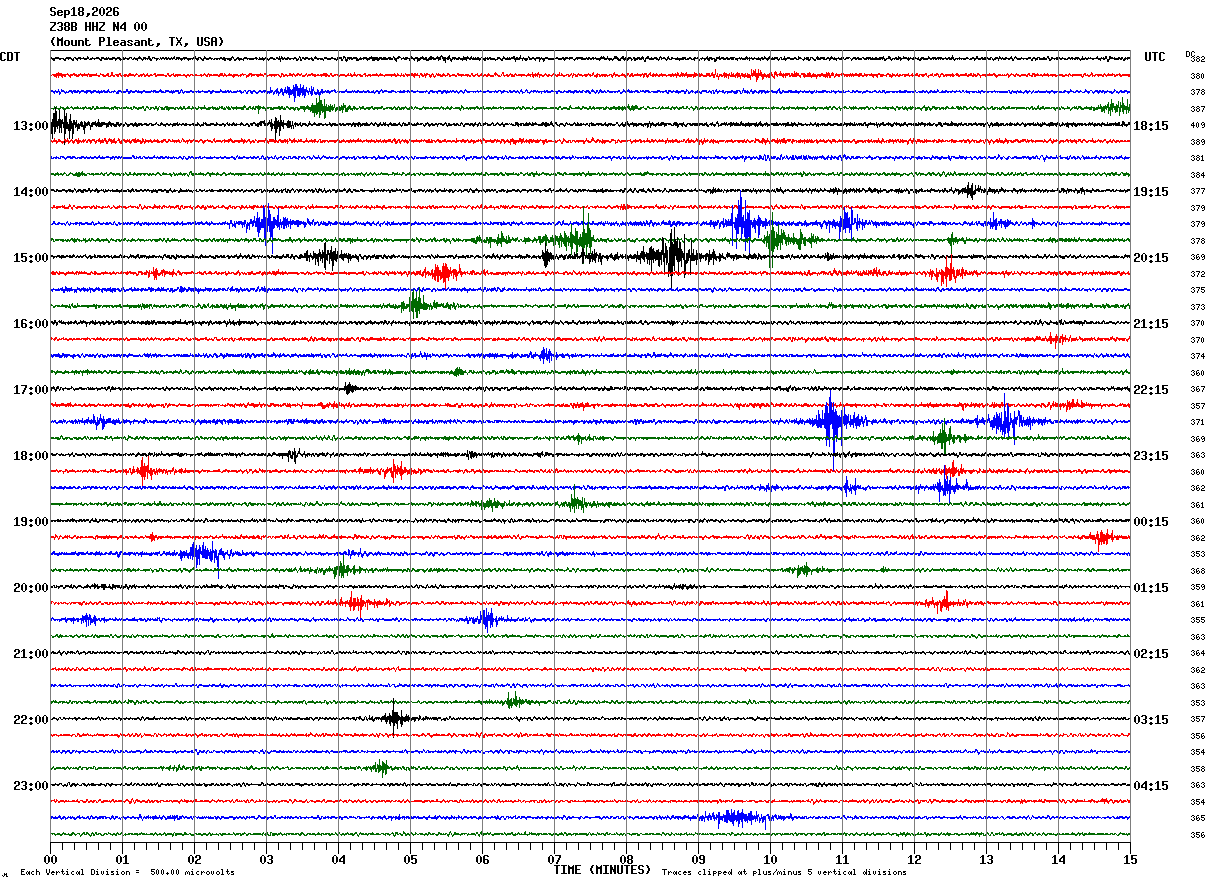This screenshot has width=1210, height=886.
Task: Click large blue seismic burst on 22:15 UTC row
Action: (x=832, y=421)
